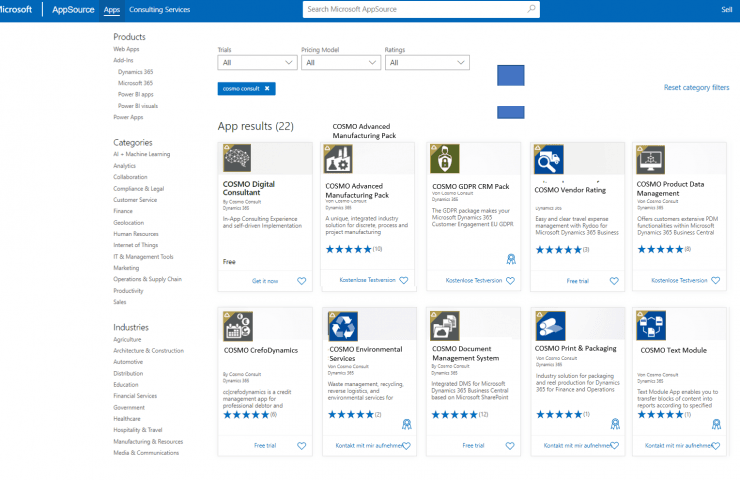Select the COSMO Print & Packaging printer icon
The image size is (740, 480).
point(548,325)
